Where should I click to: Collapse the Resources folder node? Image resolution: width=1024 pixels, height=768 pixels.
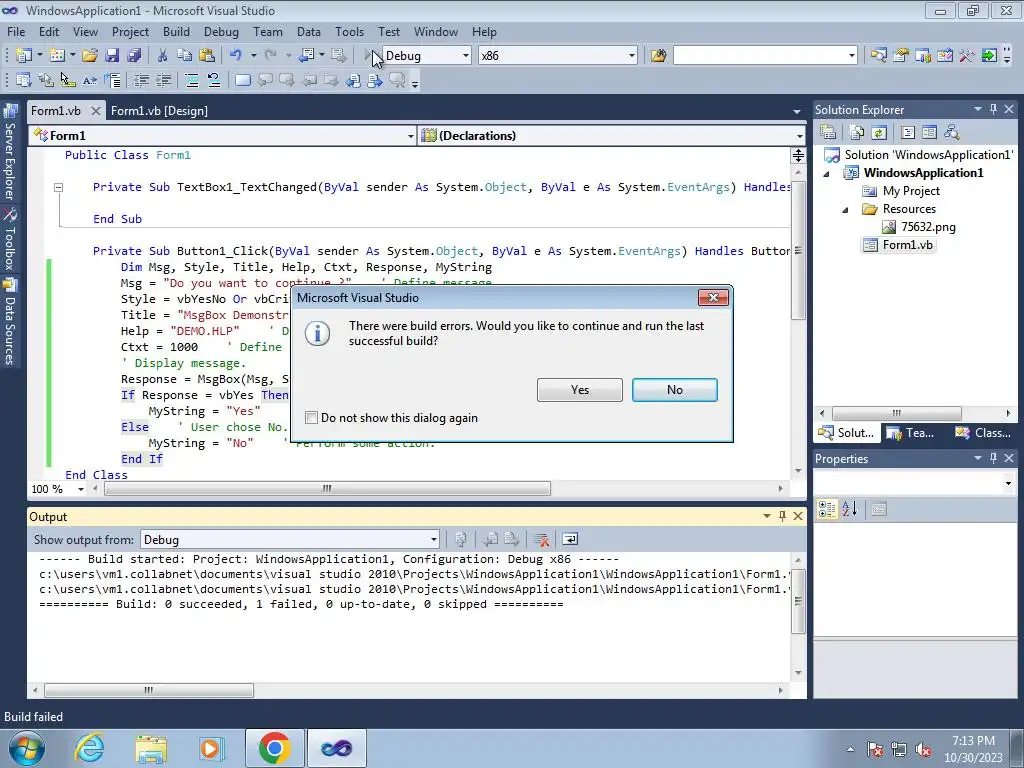click(x=845, y=210)
